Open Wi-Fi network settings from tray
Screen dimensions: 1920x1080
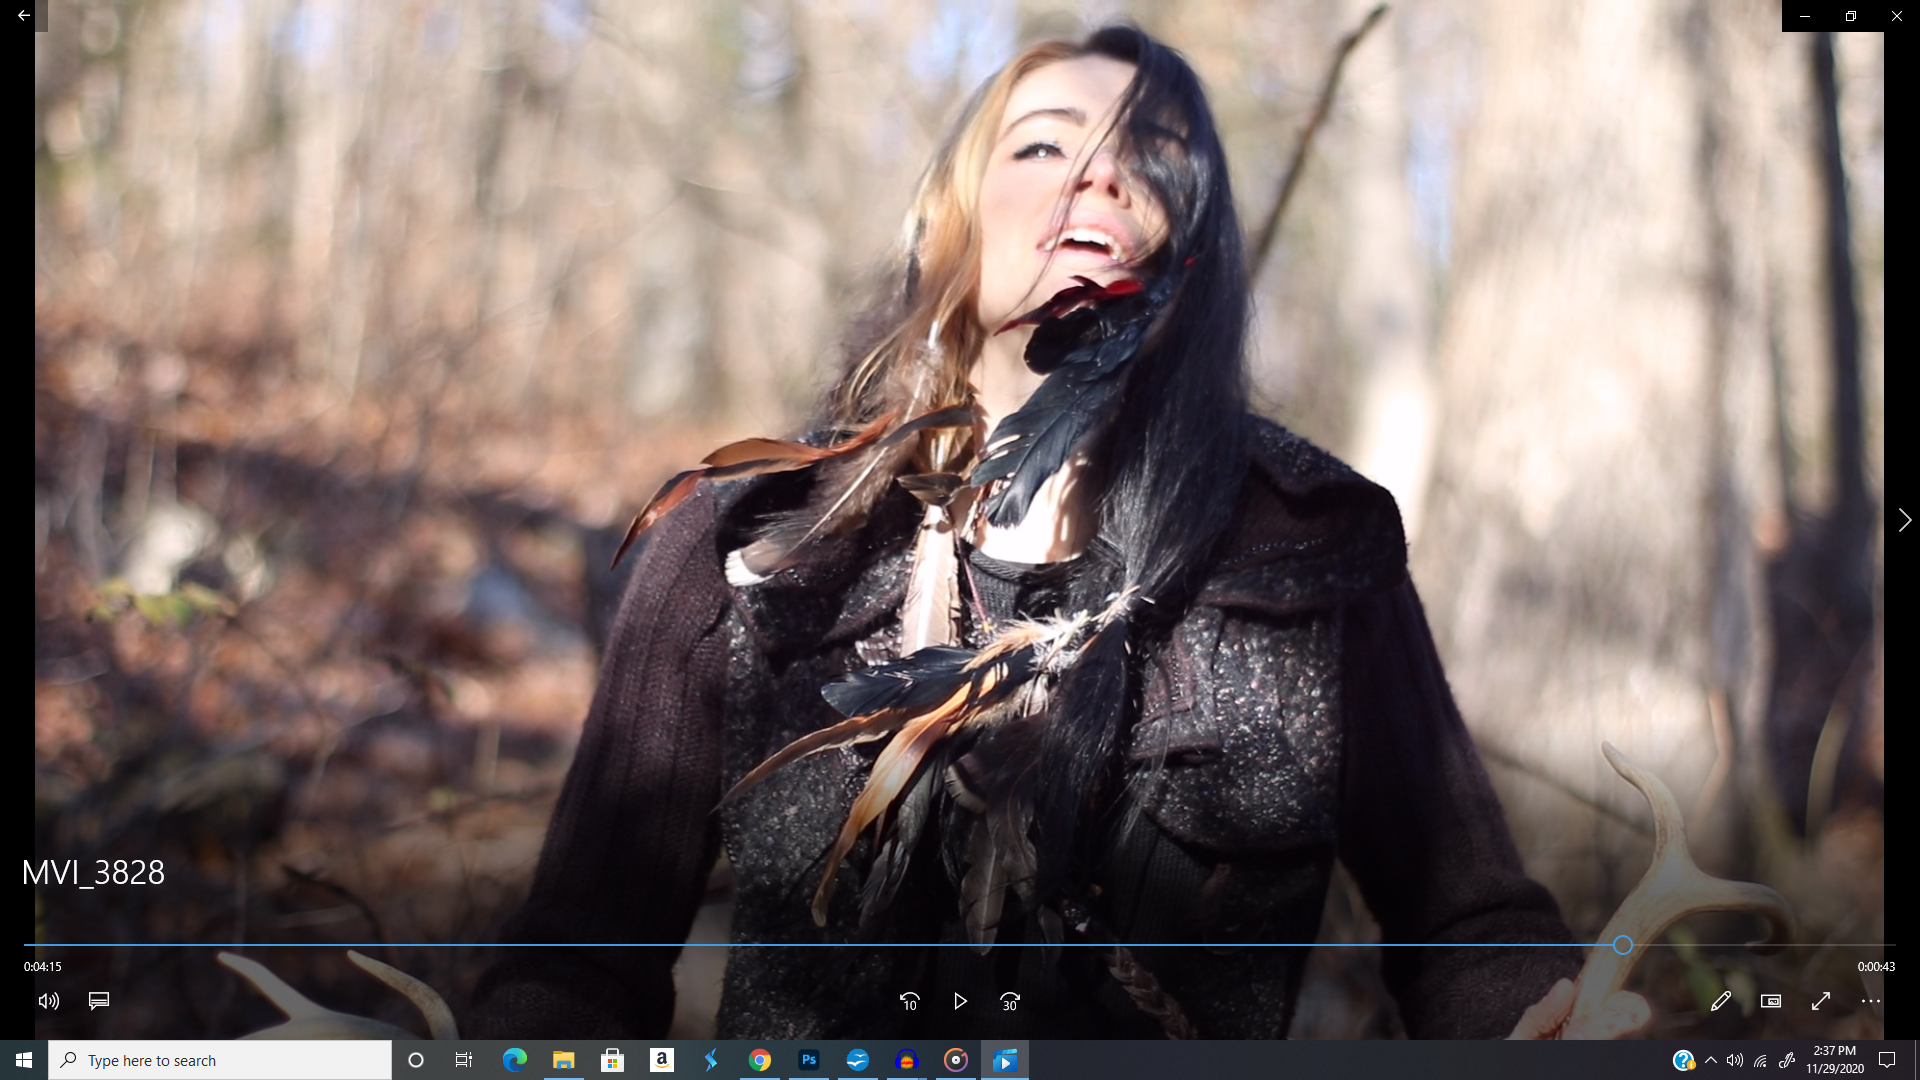[1761, 1060]
